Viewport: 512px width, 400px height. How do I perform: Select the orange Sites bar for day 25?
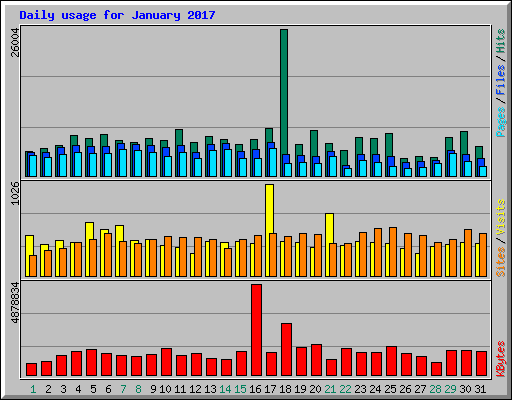pos(393,252)
